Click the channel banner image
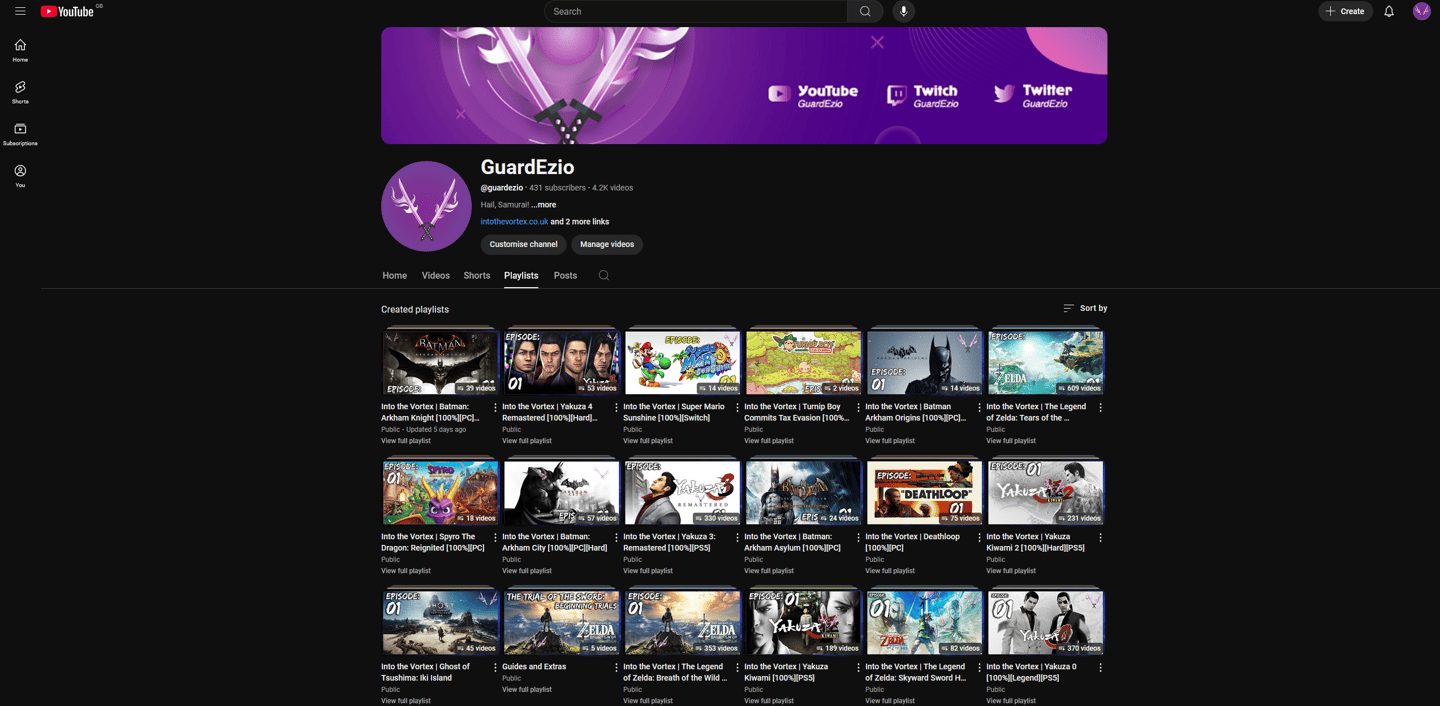Screen dimensions: 1440x706 (744, 85)
